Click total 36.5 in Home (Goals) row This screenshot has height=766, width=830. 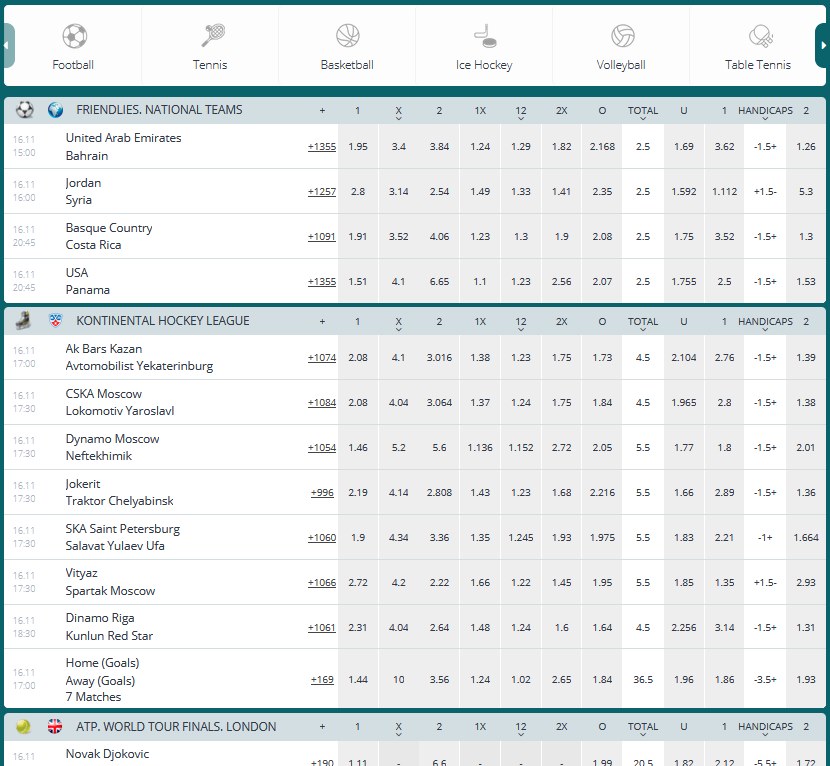643,679
